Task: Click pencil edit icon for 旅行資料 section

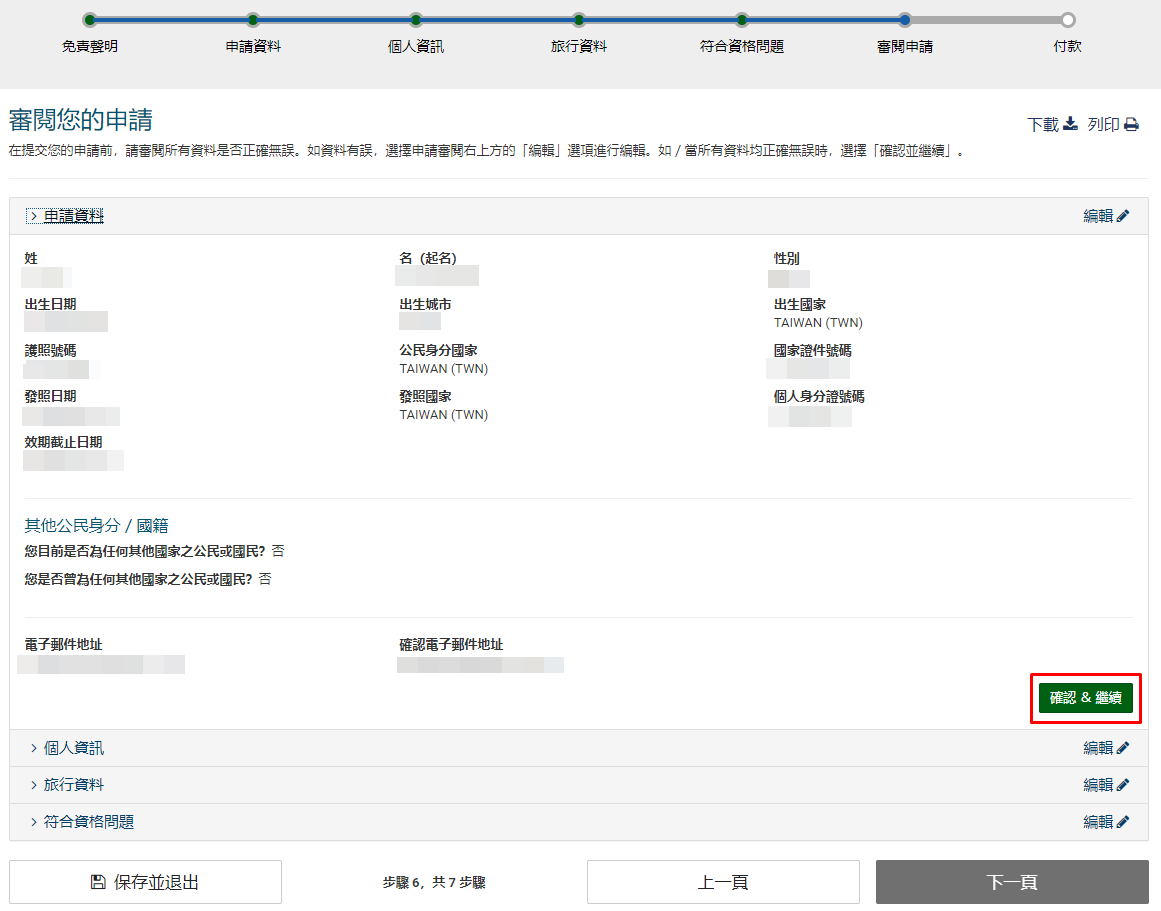Action: click(x=1123, y=785)
